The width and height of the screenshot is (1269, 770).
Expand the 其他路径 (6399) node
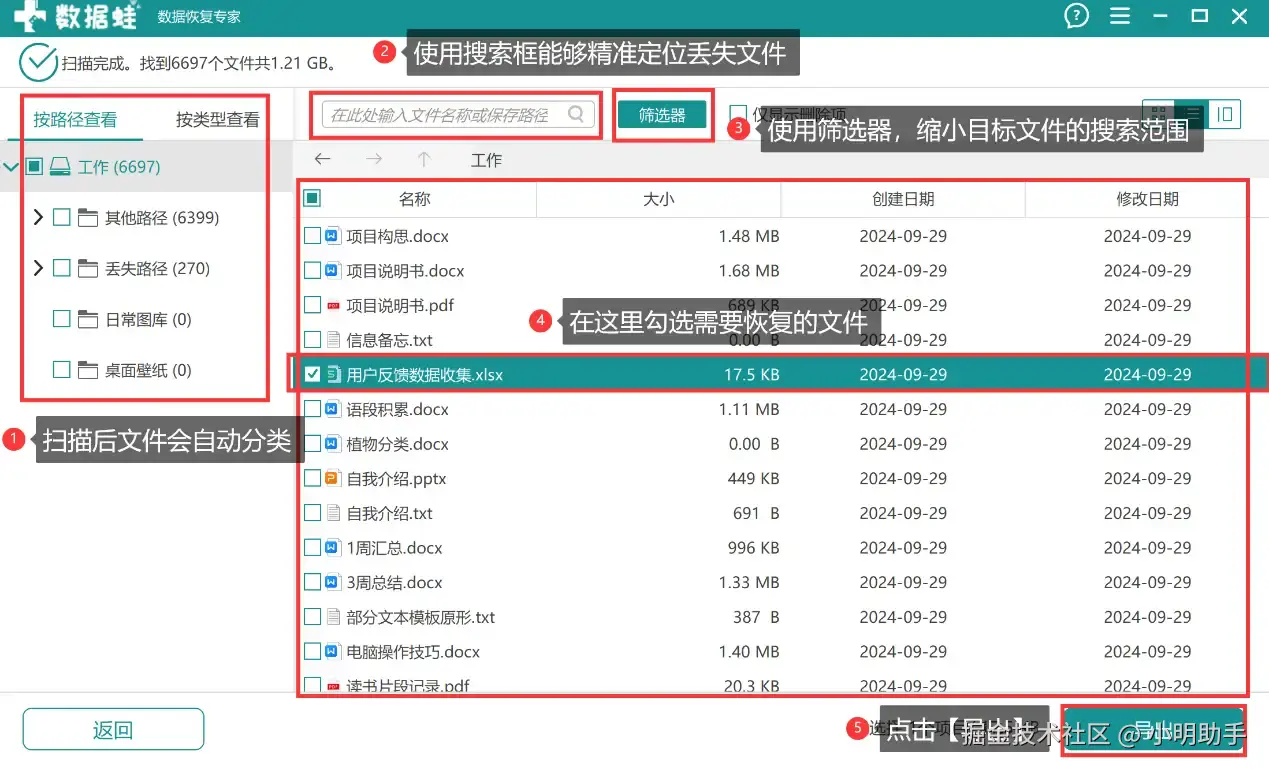pos(38,217)
